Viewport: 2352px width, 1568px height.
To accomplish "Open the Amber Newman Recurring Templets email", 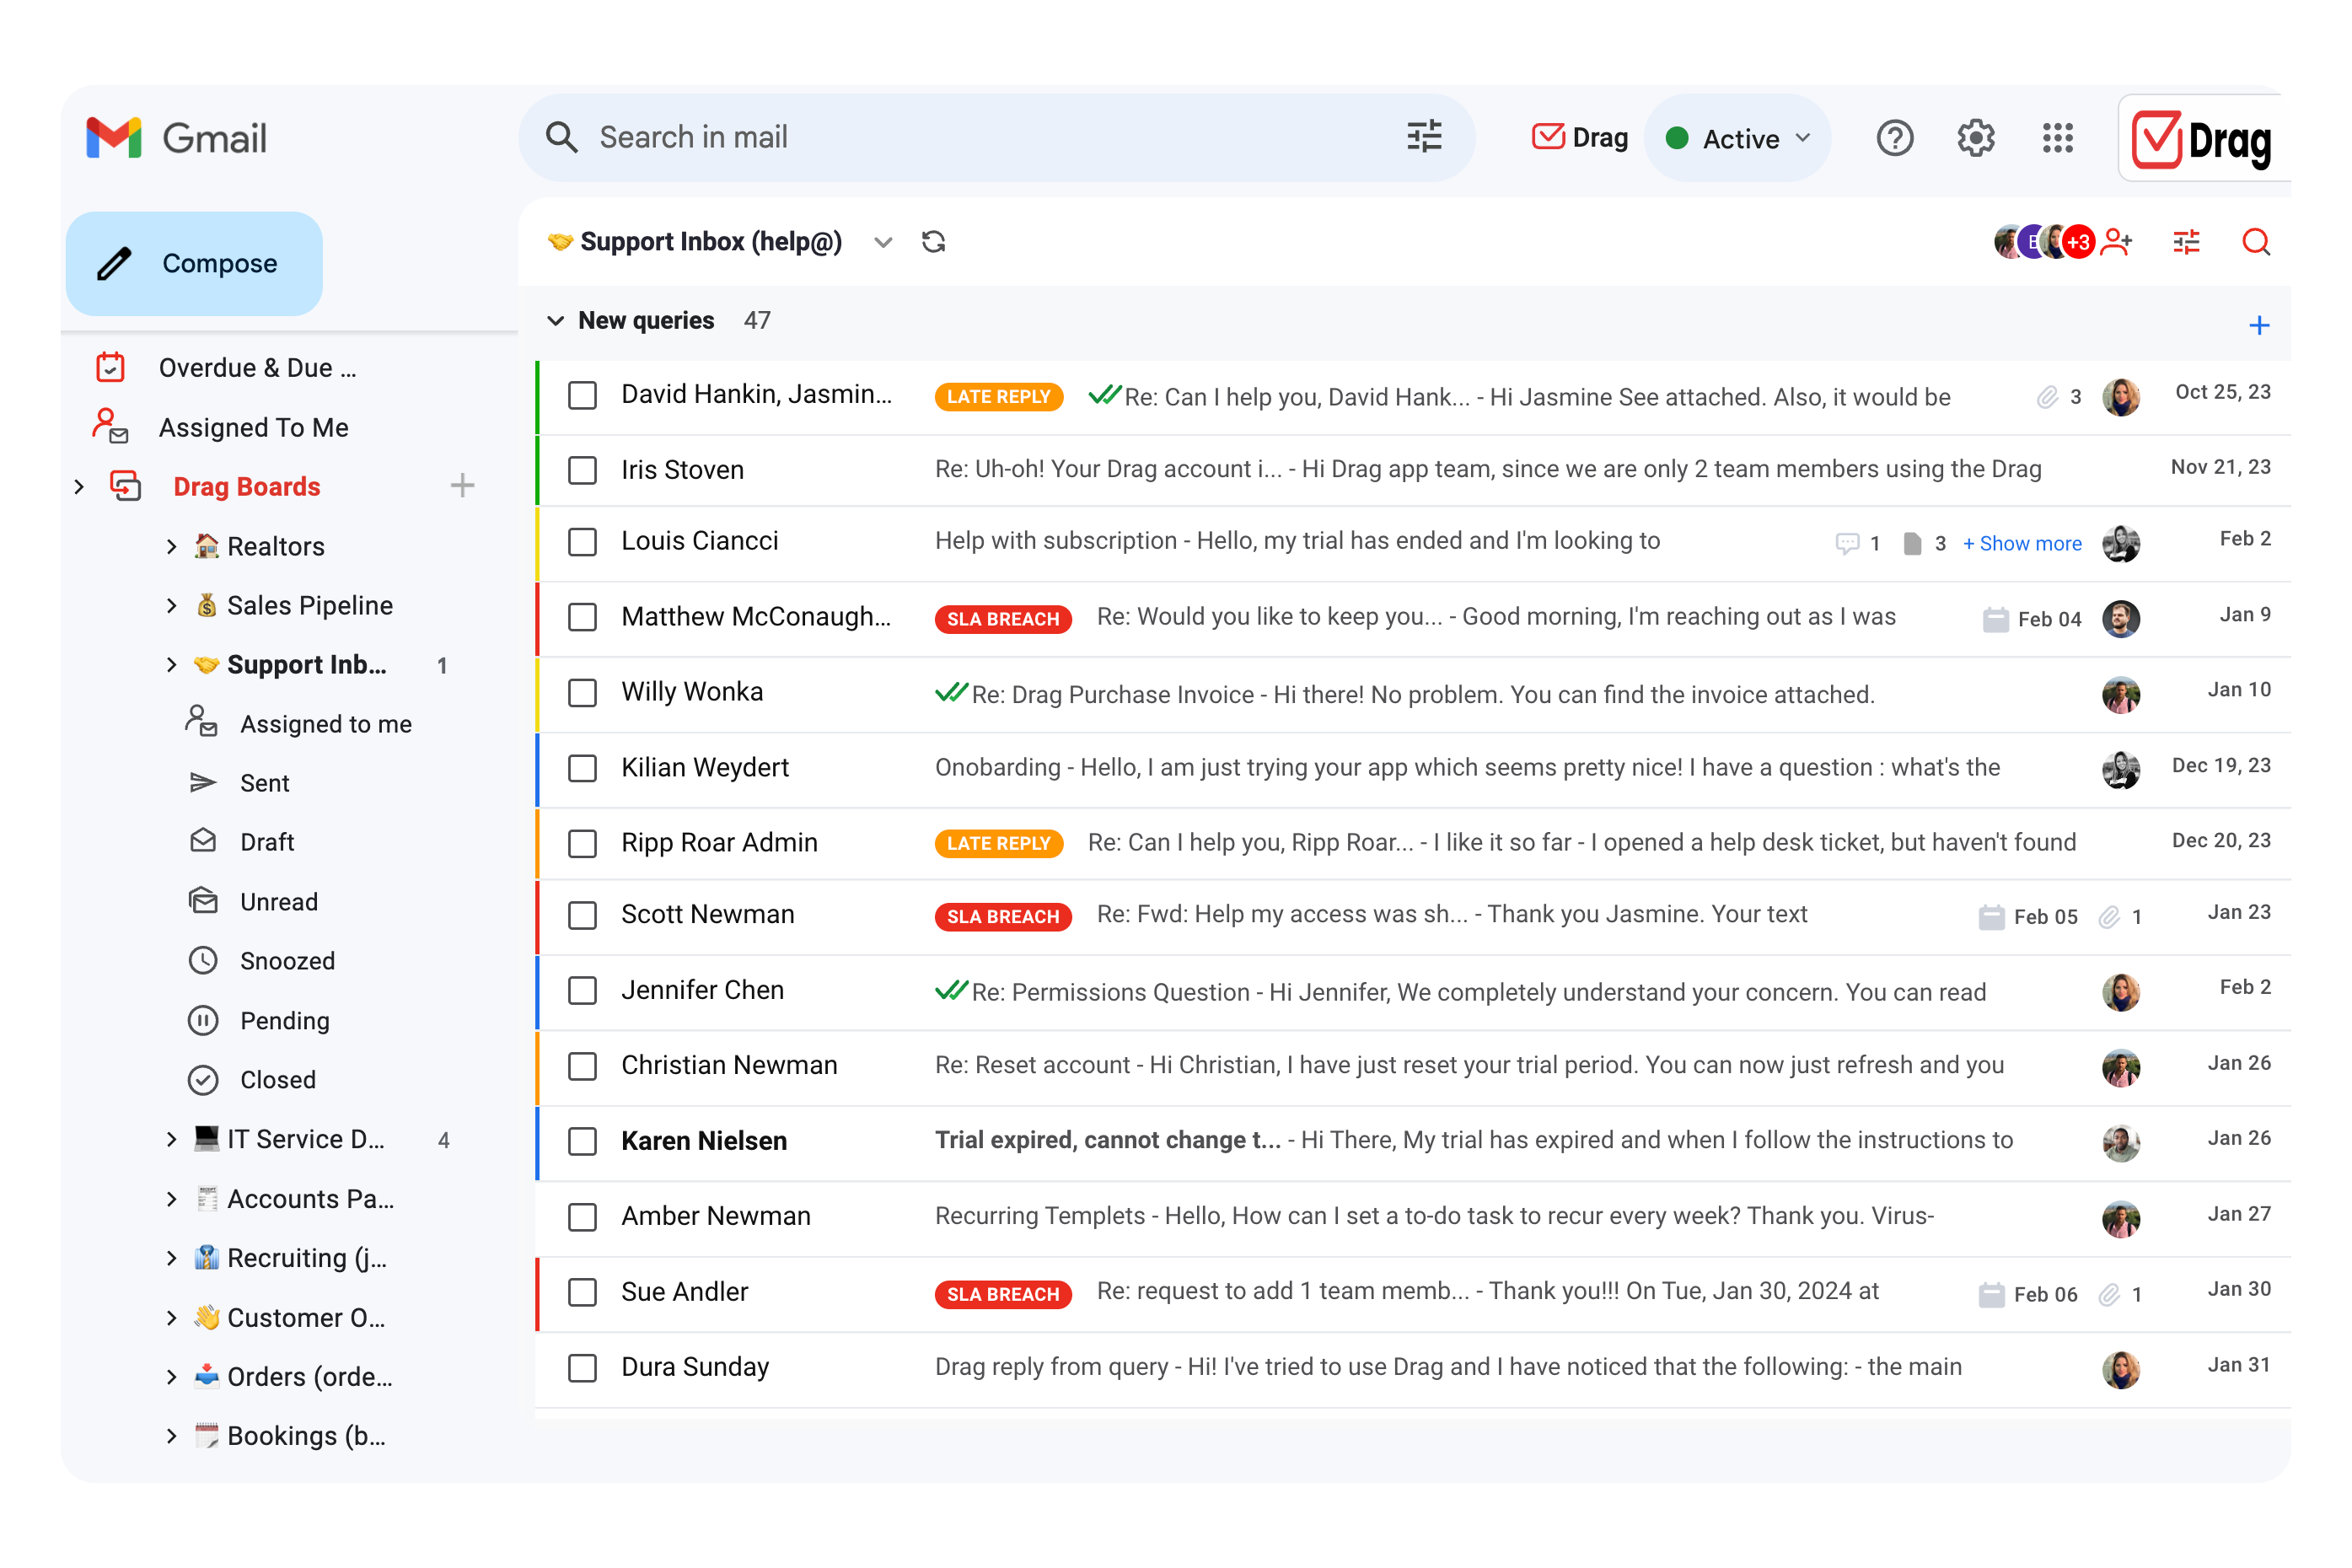I will (x=1414, y=1217).
